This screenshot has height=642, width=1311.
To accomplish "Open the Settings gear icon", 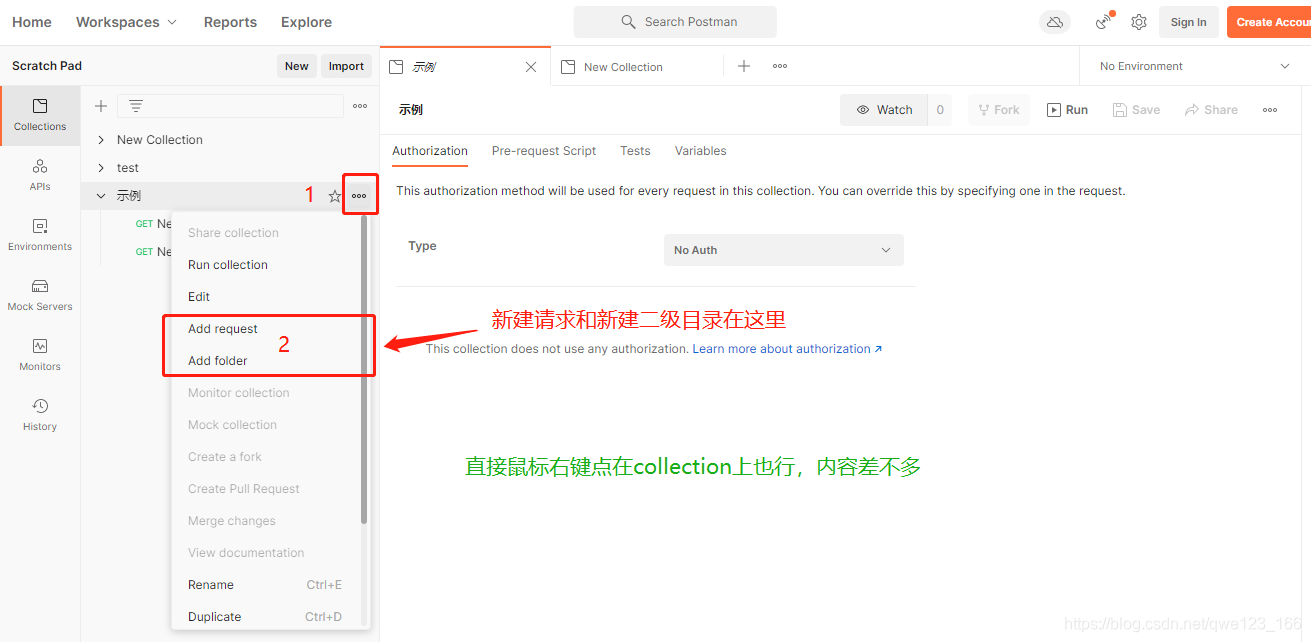I will (1139, 22).
